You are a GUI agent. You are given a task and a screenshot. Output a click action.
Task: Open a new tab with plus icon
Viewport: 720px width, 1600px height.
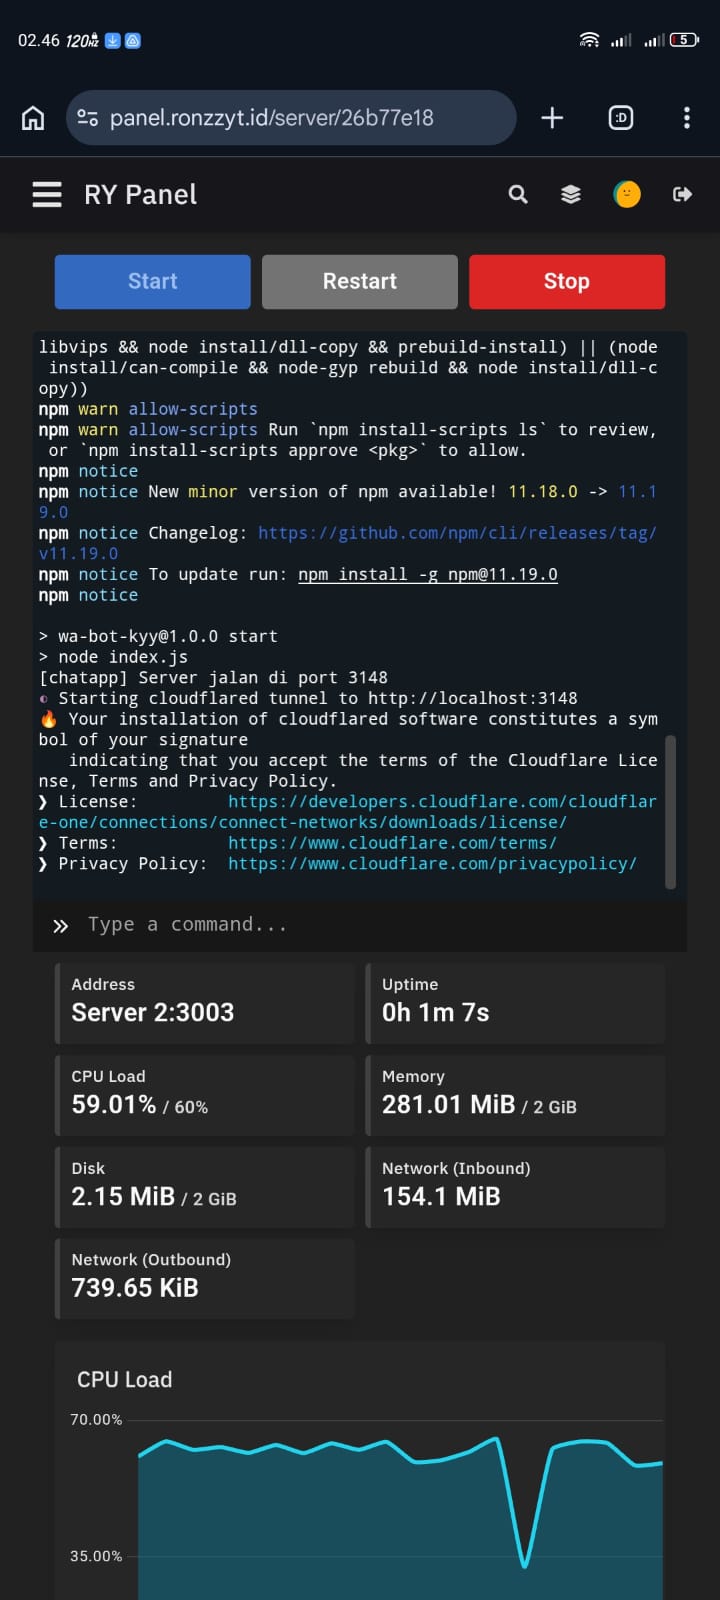pos(552,118)
